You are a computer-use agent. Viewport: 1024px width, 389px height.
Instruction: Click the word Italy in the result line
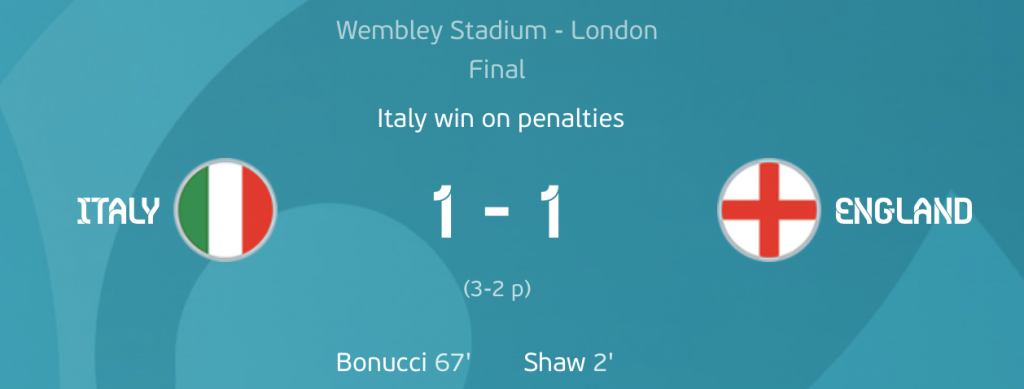401,119
